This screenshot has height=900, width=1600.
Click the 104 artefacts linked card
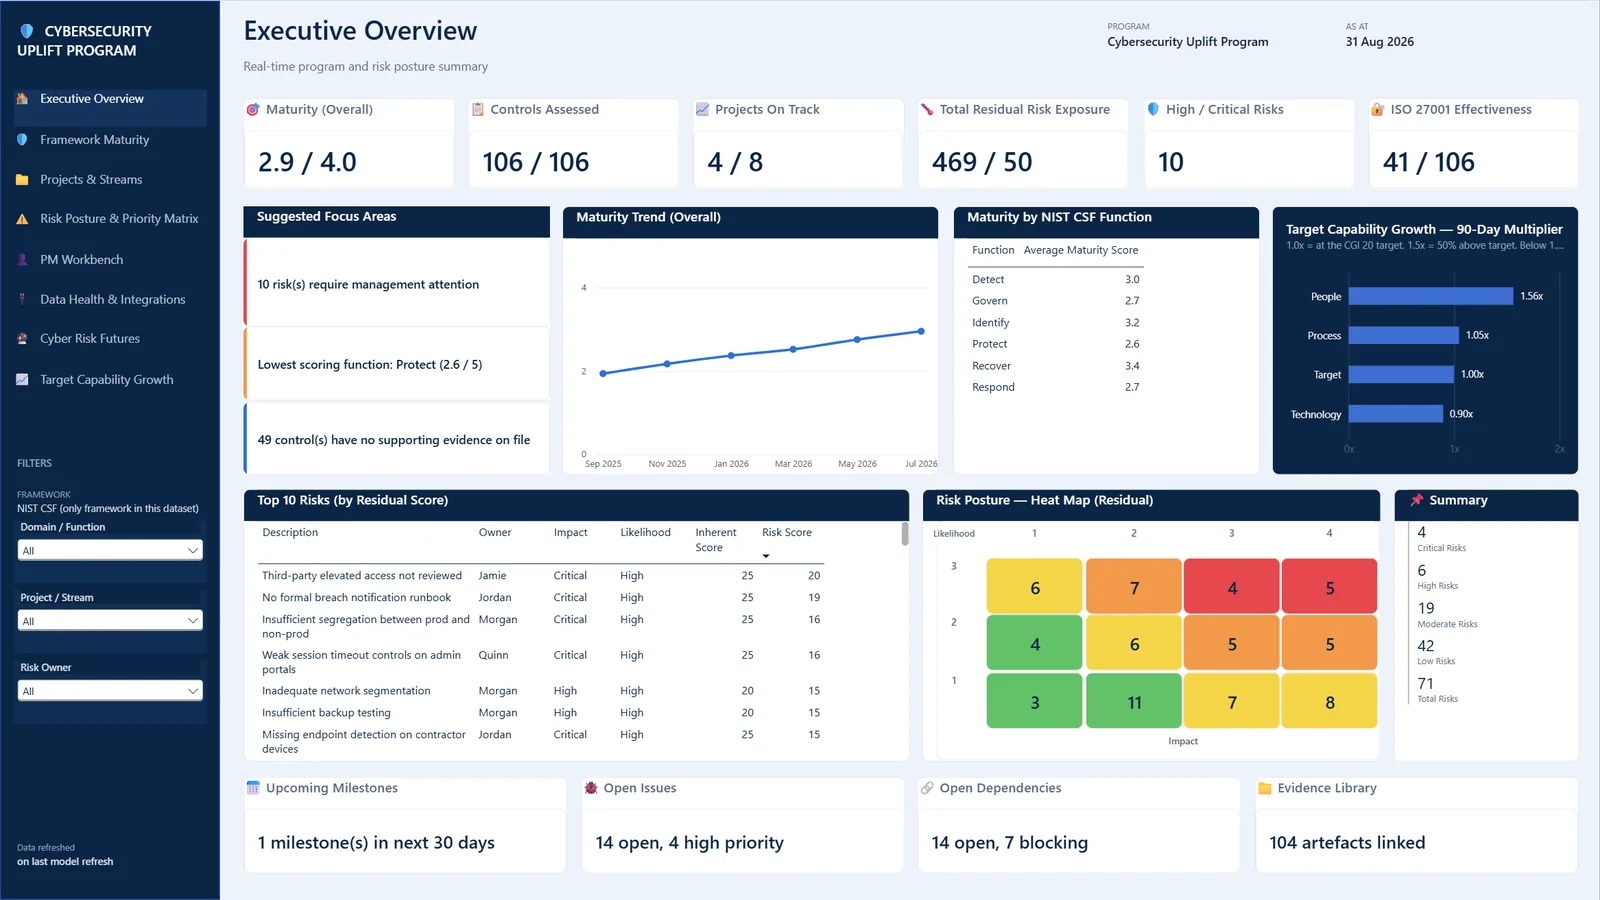point(1417,842)
